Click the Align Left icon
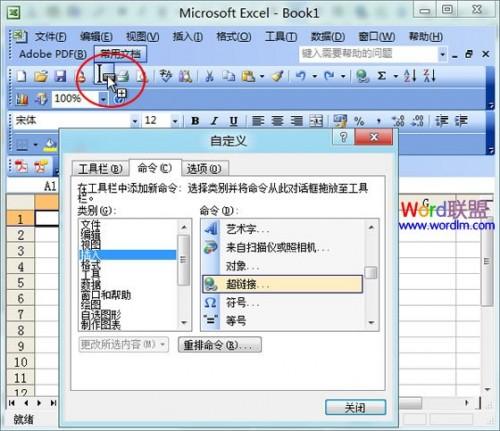This screenshot has height=431, width=500. point(258,121)
